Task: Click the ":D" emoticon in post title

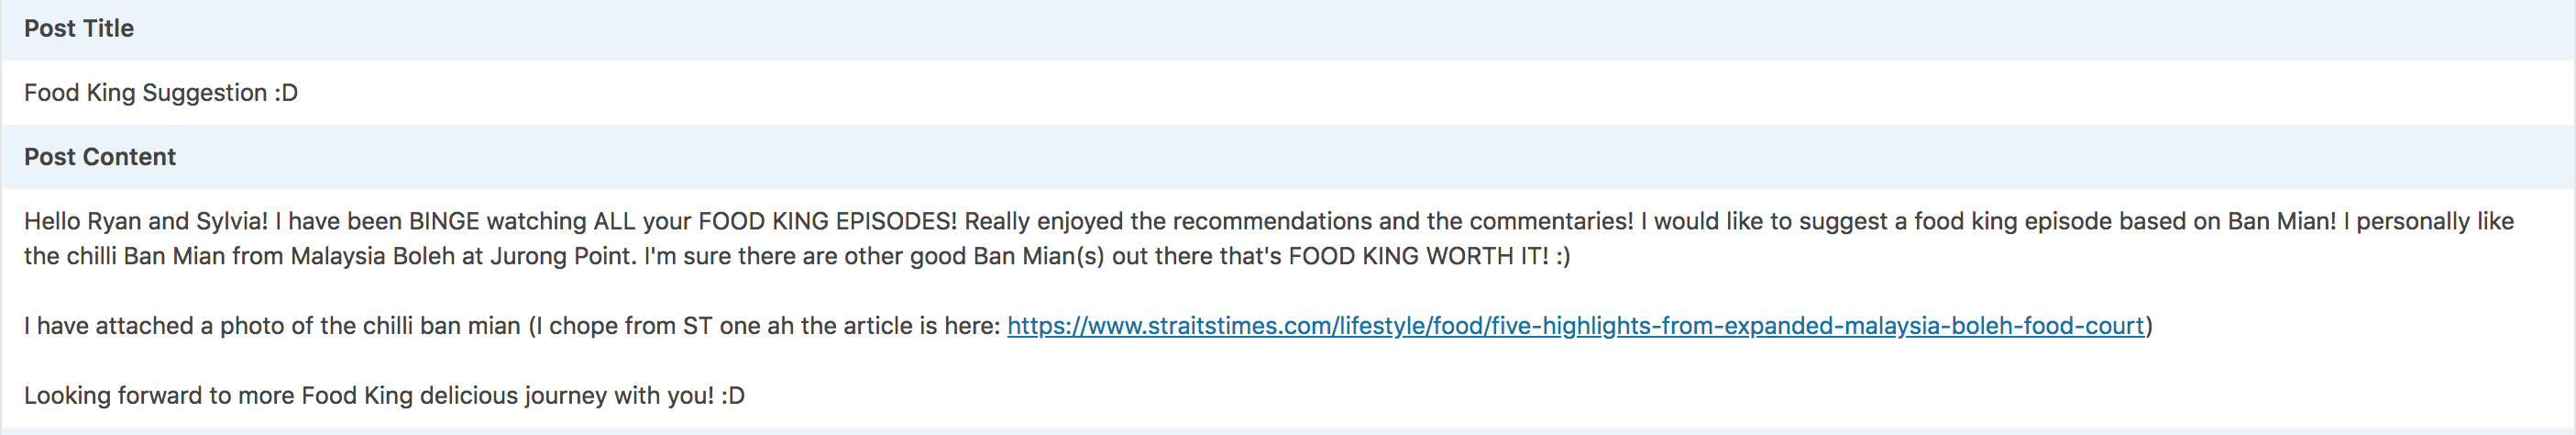Action: 286,93
